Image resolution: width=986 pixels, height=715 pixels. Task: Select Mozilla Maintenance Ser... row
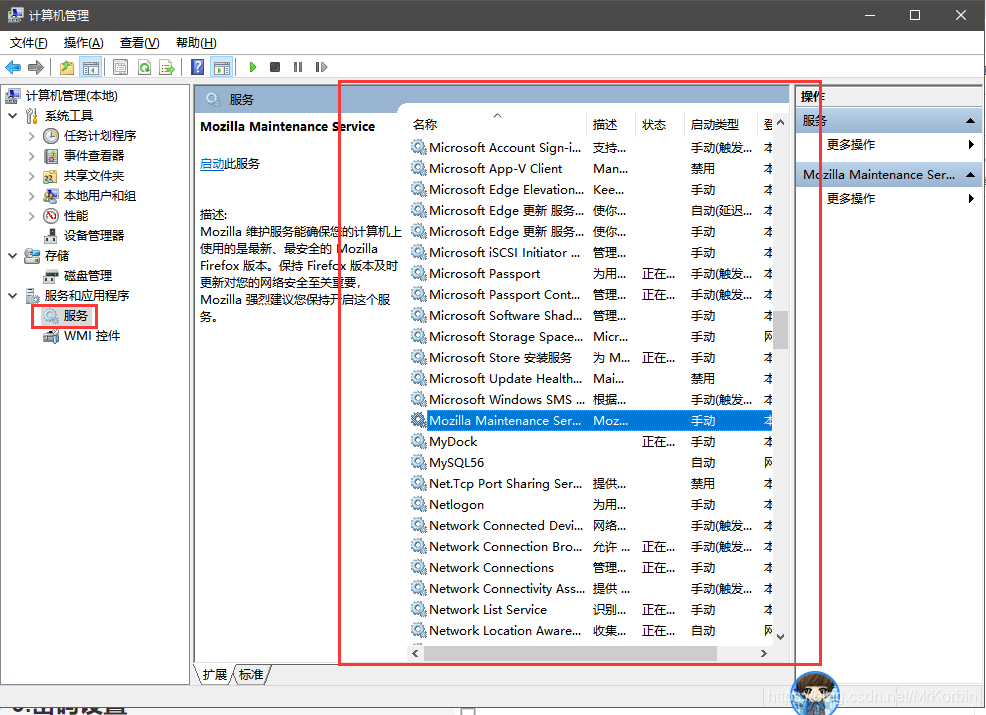(591, 421)
